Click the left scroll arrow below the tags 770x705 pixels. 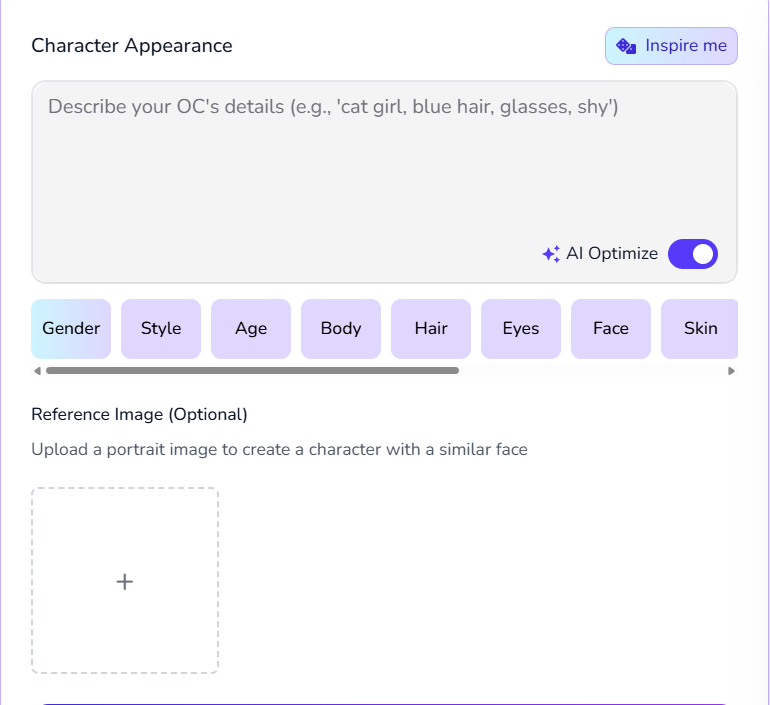pos(37,371)
